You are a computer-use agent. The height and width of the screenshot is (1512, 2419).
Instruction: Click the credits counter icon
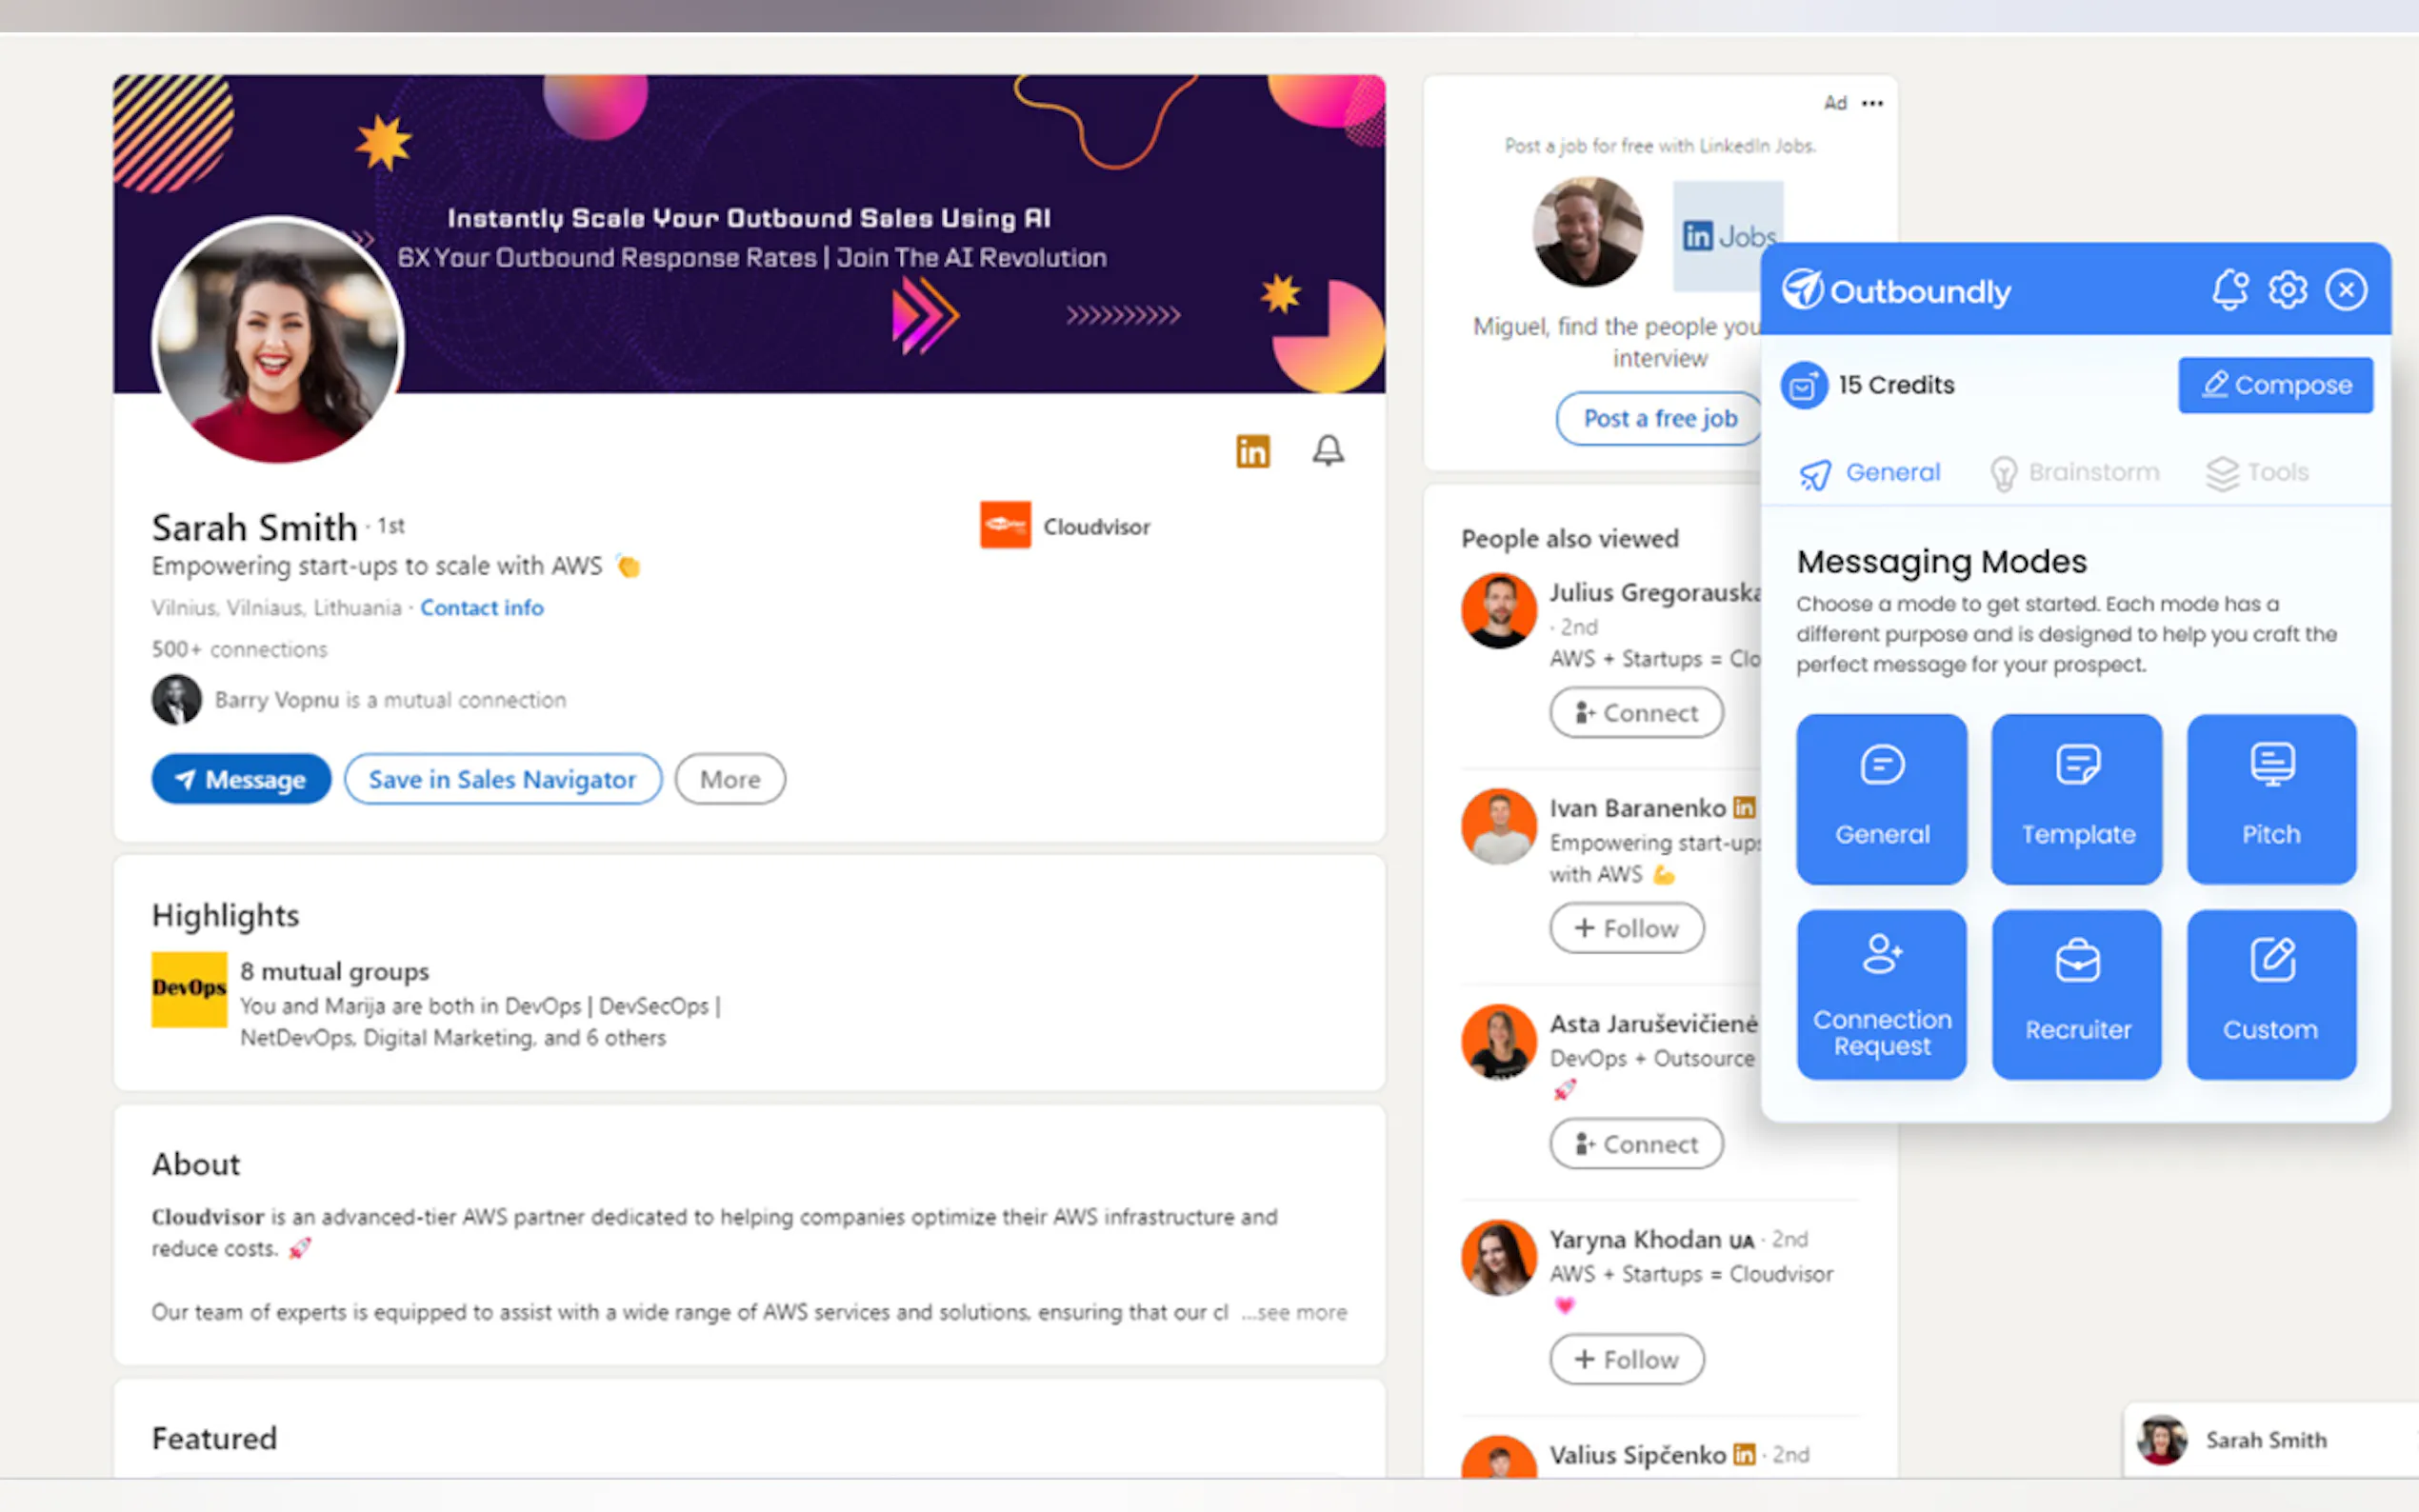click(1803, 385)
